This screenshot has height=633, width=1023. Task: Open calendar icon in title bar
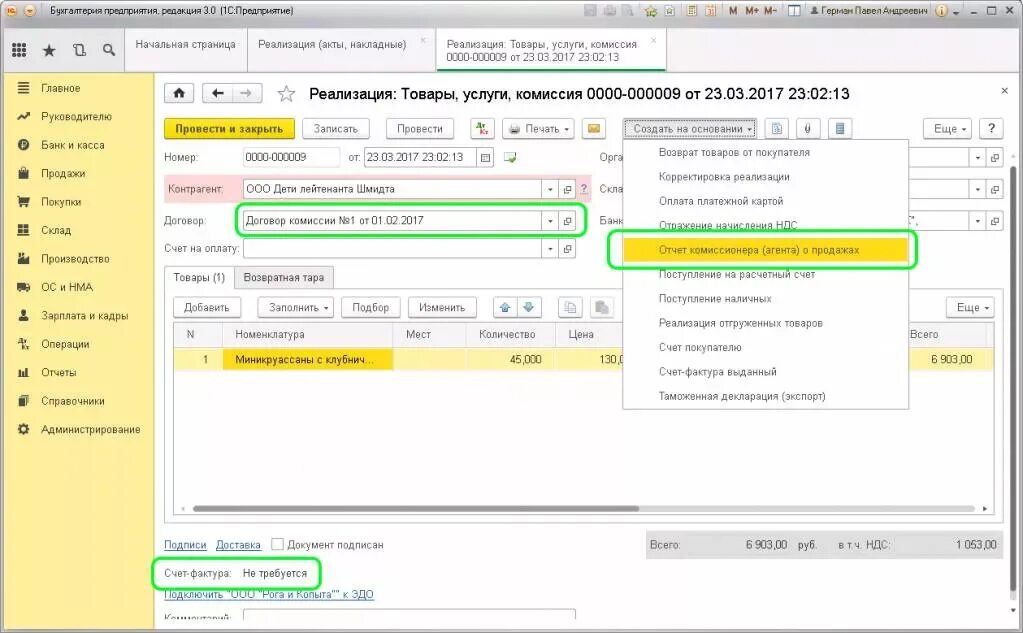point(711,11)
